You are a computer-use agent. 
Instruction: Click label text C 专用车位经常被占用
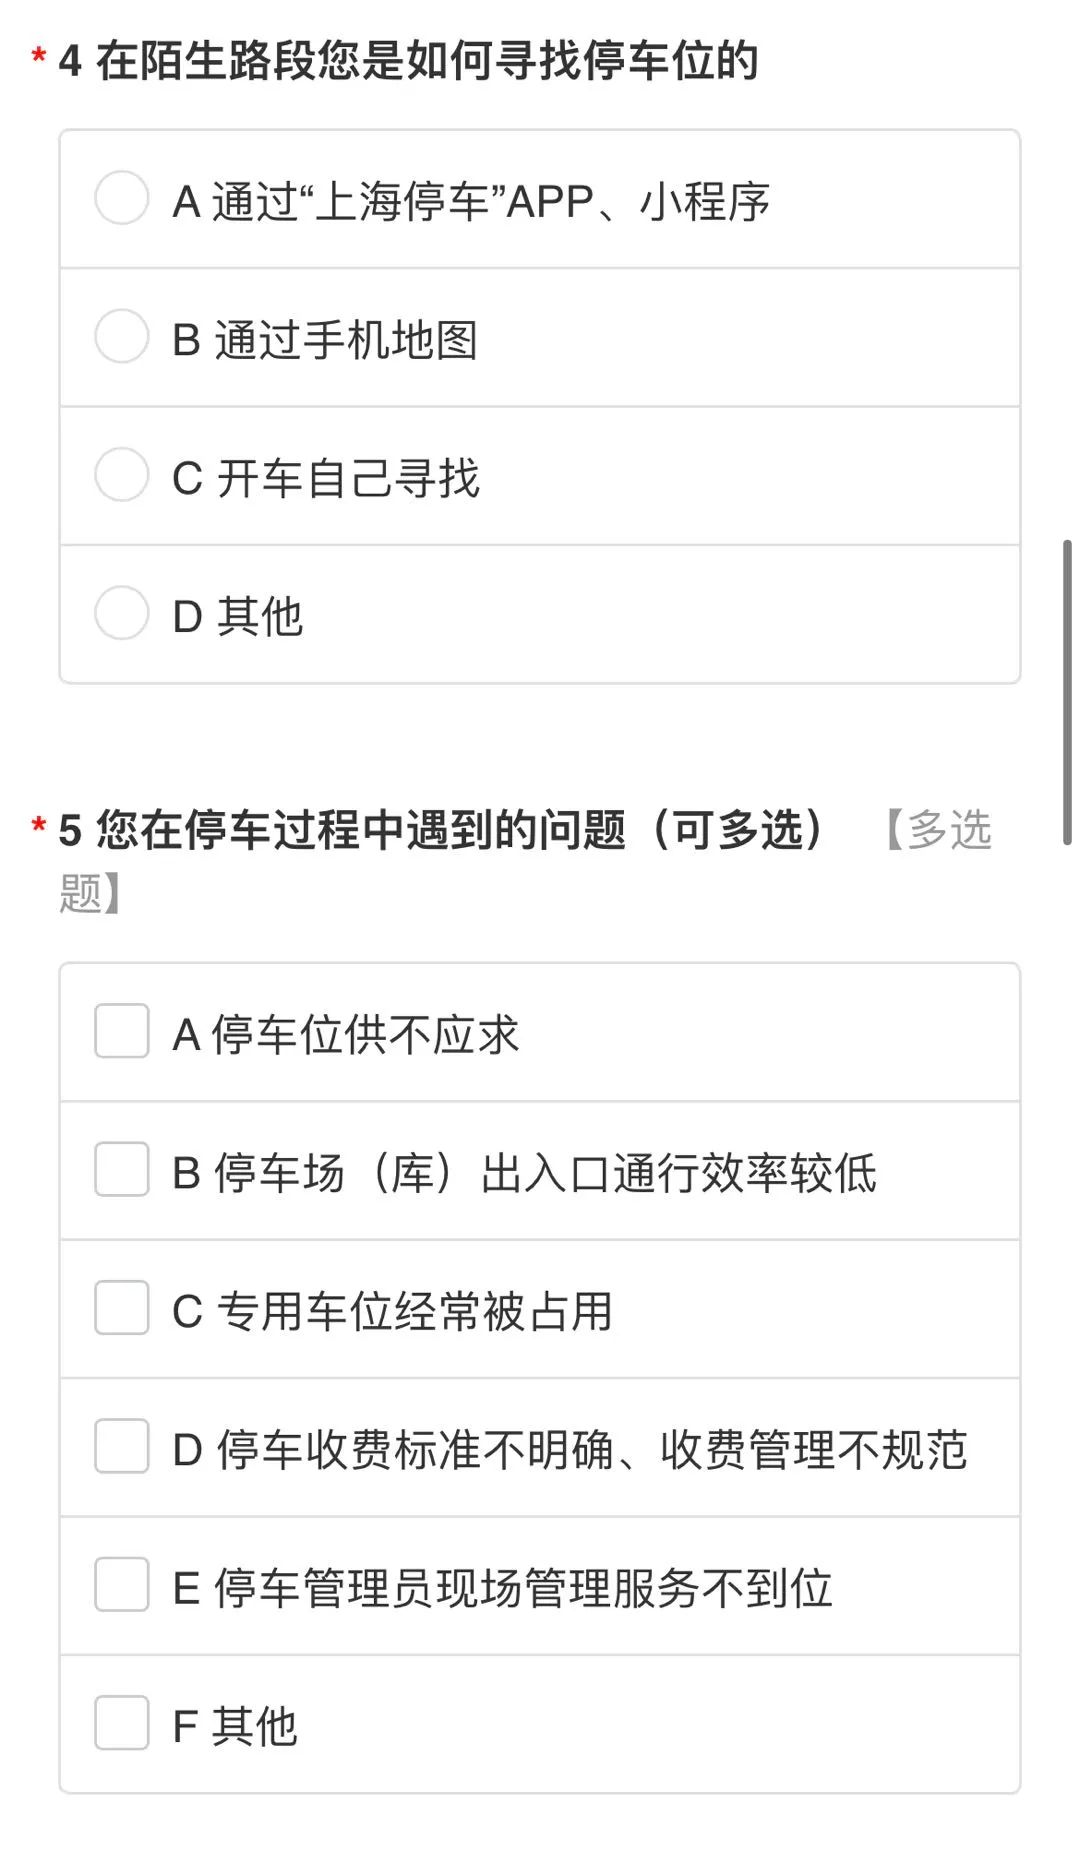tap(392, 1312)
